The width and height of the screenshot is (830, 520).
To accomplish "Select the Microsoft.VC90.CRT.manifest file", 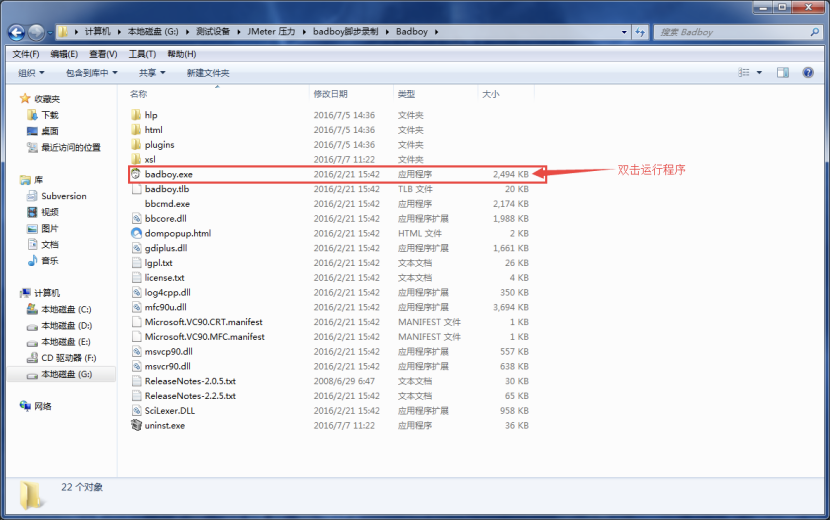I will click(x=204, y=322).
